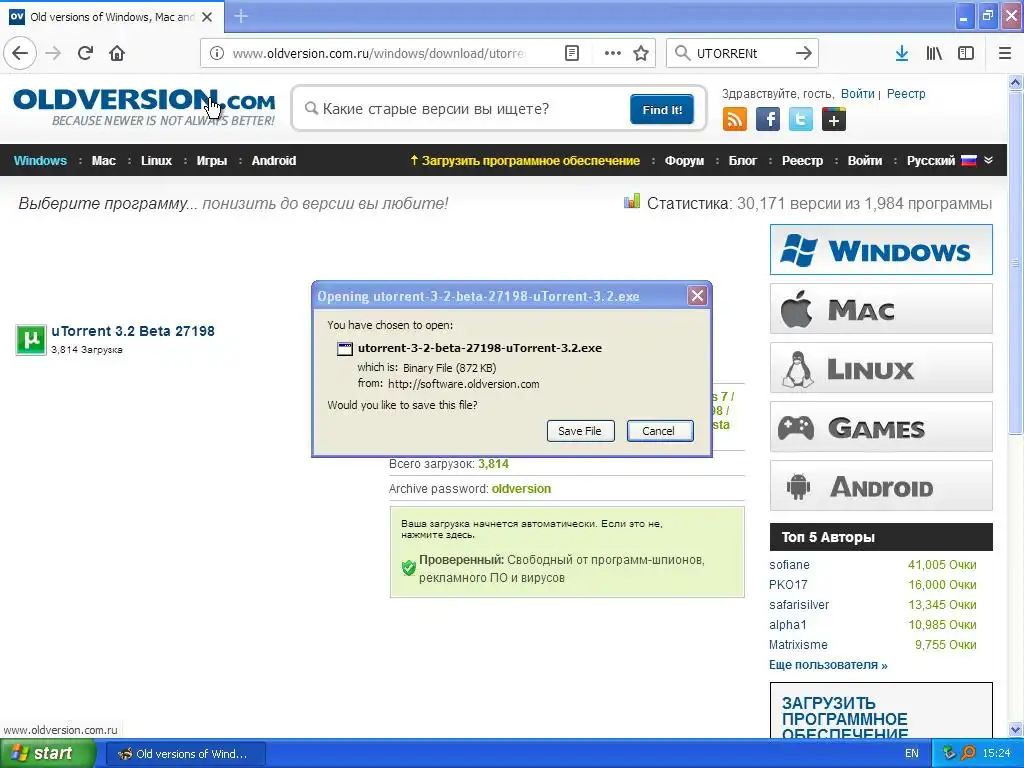This screenshot has height=768, width=1024.
Task: Open site information icon in address bar
Action: pyautogui.click(x=216, y=53)
